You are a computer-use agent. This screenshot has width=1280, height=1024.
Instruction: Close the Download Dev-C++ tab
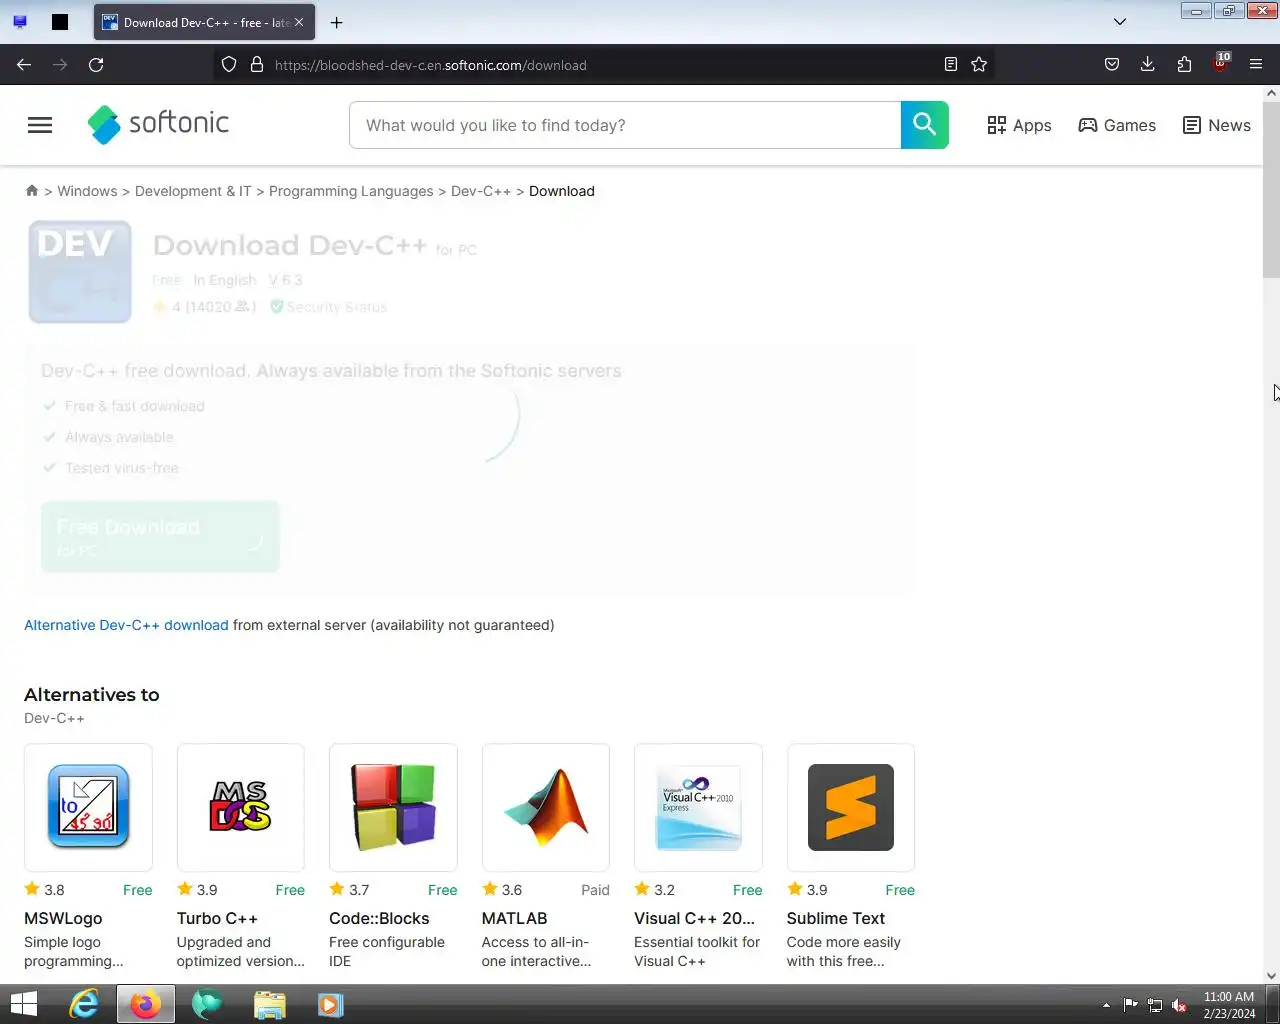pyautogui.click(x=299, y=22)
